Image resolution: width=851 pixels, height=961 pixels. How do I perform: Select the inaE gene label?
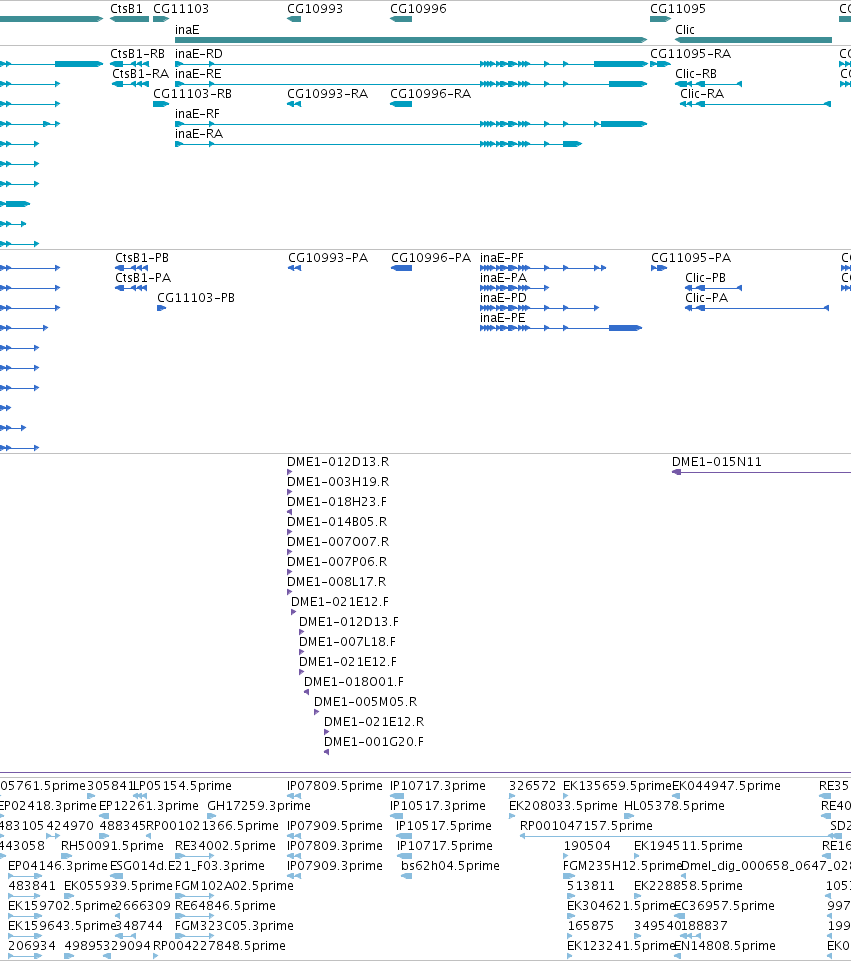(187, 29)
